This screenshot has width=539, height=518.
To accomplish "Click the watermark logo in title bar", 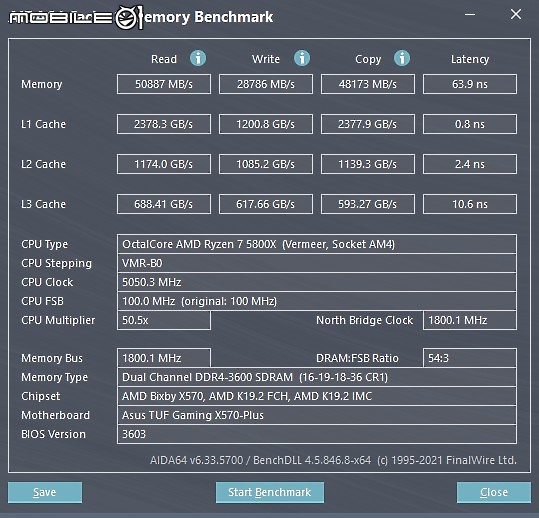I will tap(75, 17).
